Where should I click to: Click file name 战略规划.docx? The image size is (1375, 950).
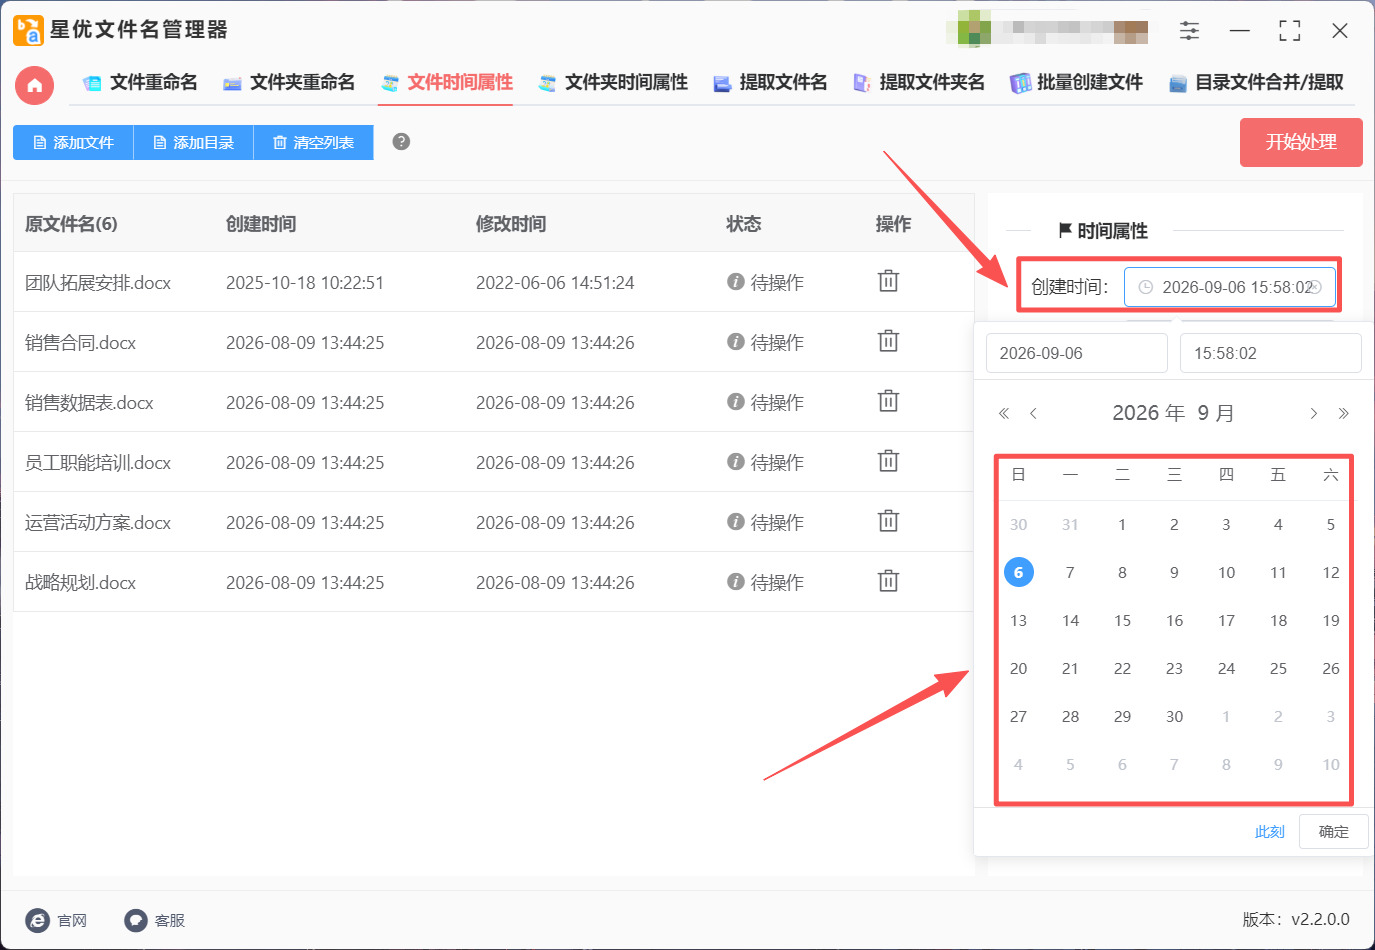tap(80, 583)
